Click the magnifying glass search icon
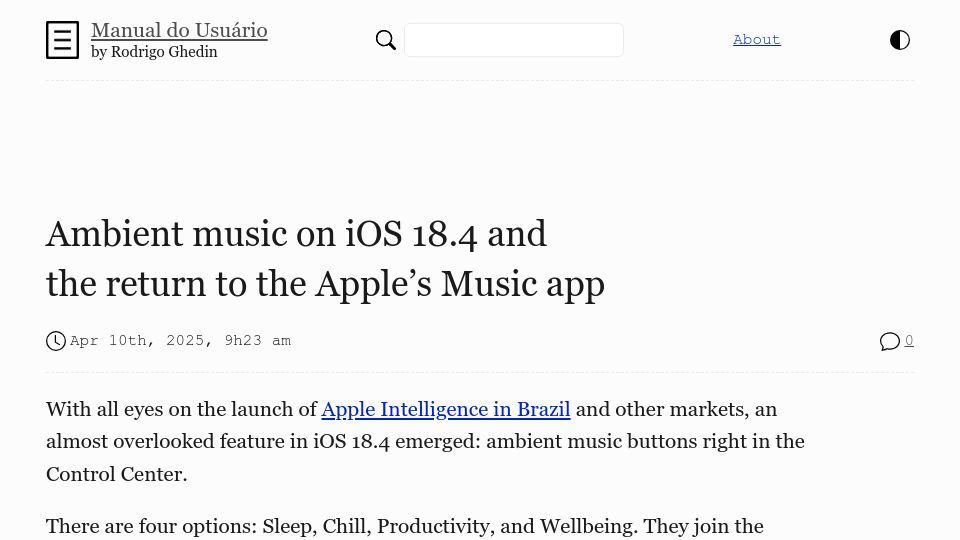Screen dimensions: 960x540 tap(386, 40)
